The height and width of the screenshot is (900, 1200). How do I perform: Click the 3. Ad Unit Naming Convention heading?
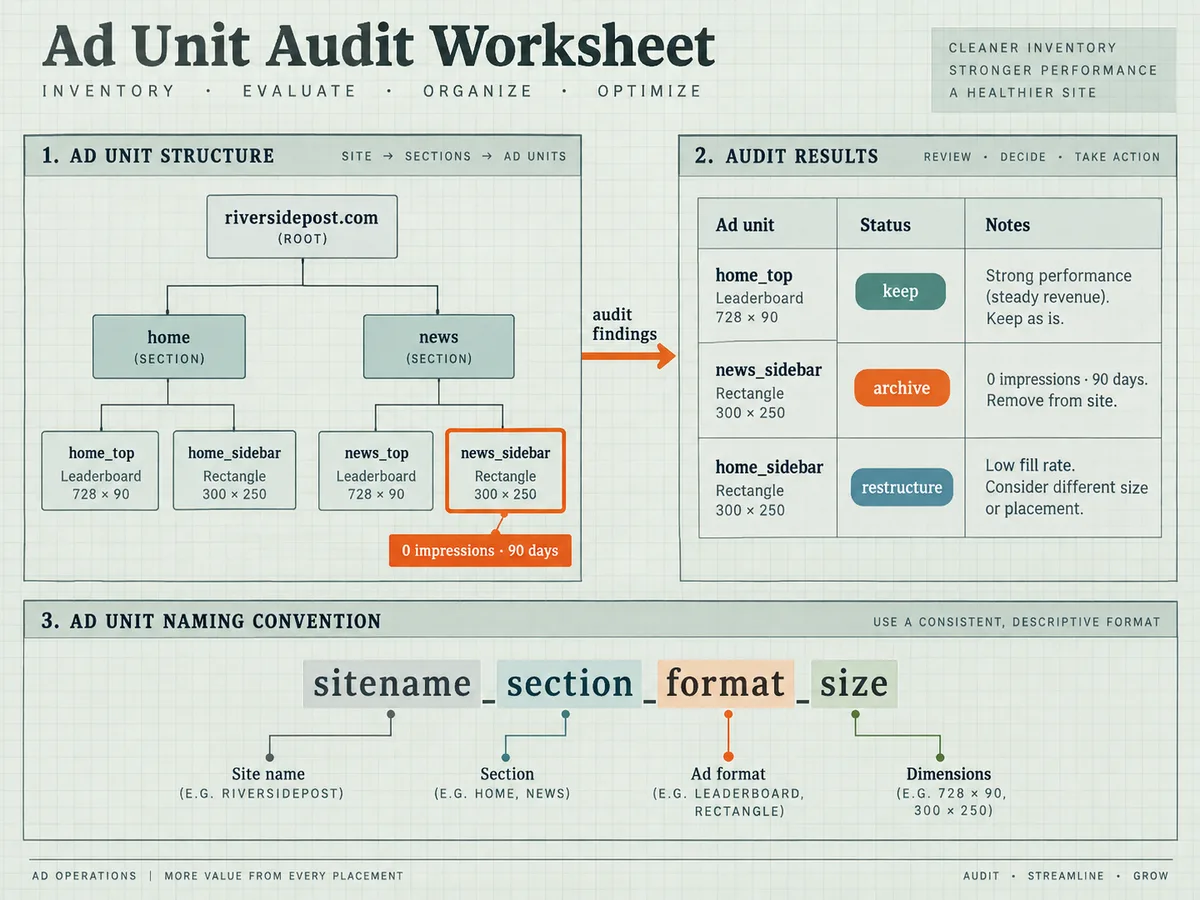tap(211, 621)
